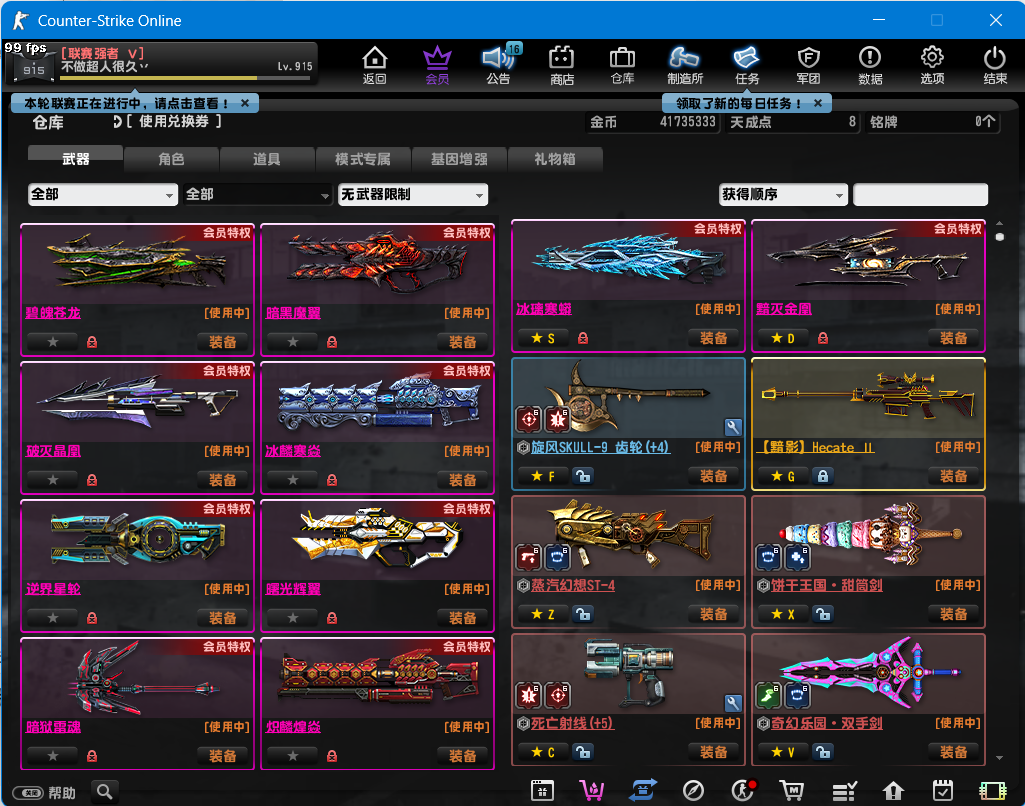Open the second 全部 filter dropdown
The width and height of the screenshot is (1025, 806).
tap(258, 194)
